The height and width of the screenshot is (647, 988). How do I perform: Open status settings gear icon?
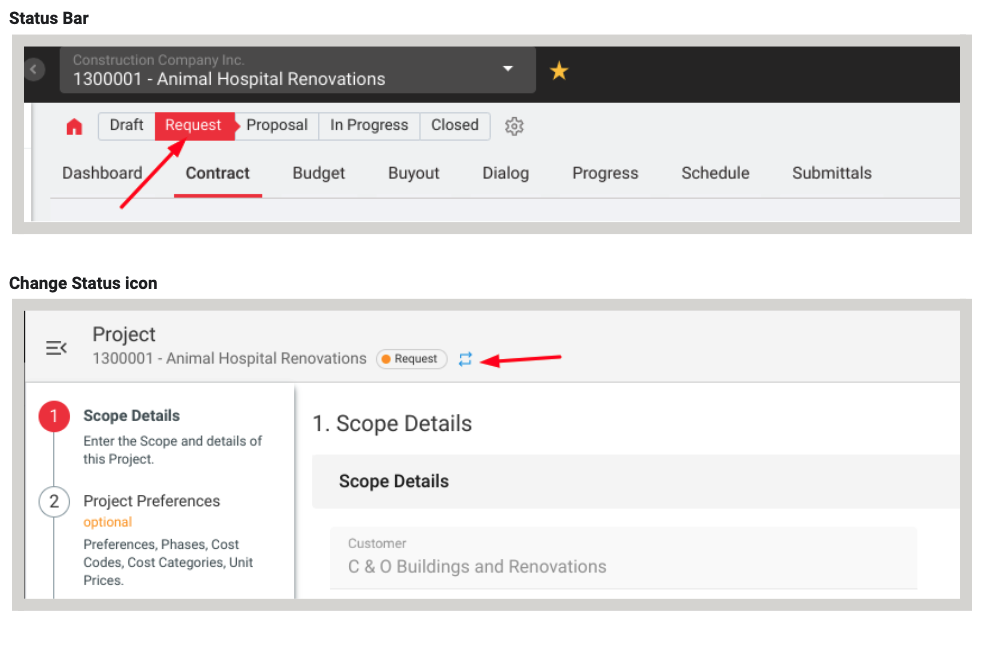514,126
